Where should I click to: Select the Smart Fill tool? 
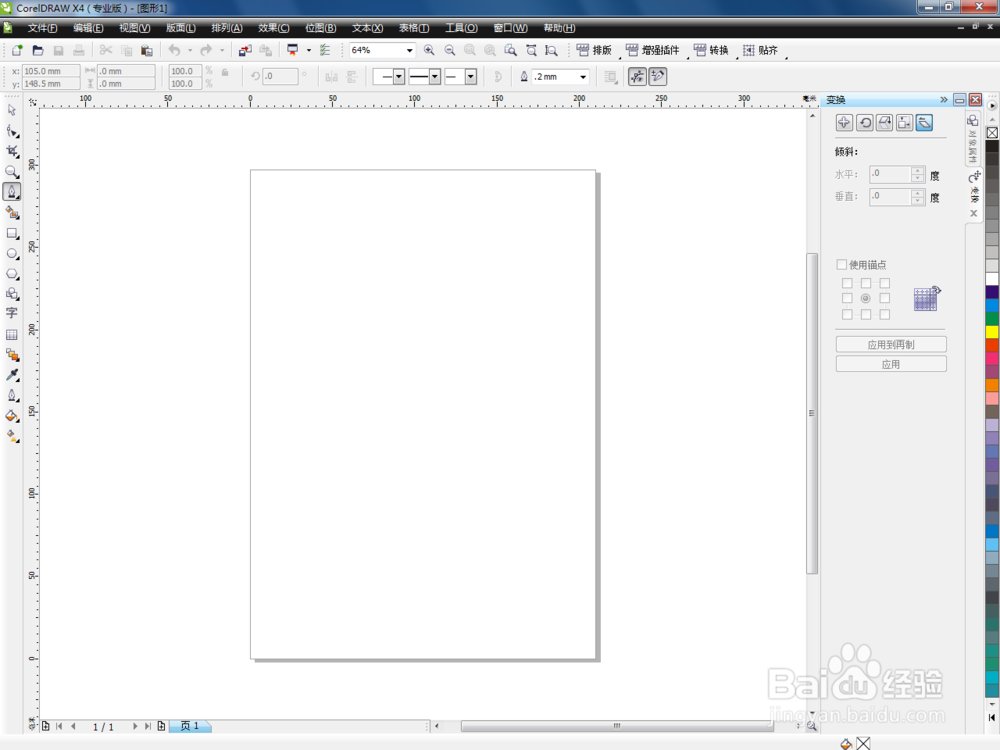pos(12,212)
